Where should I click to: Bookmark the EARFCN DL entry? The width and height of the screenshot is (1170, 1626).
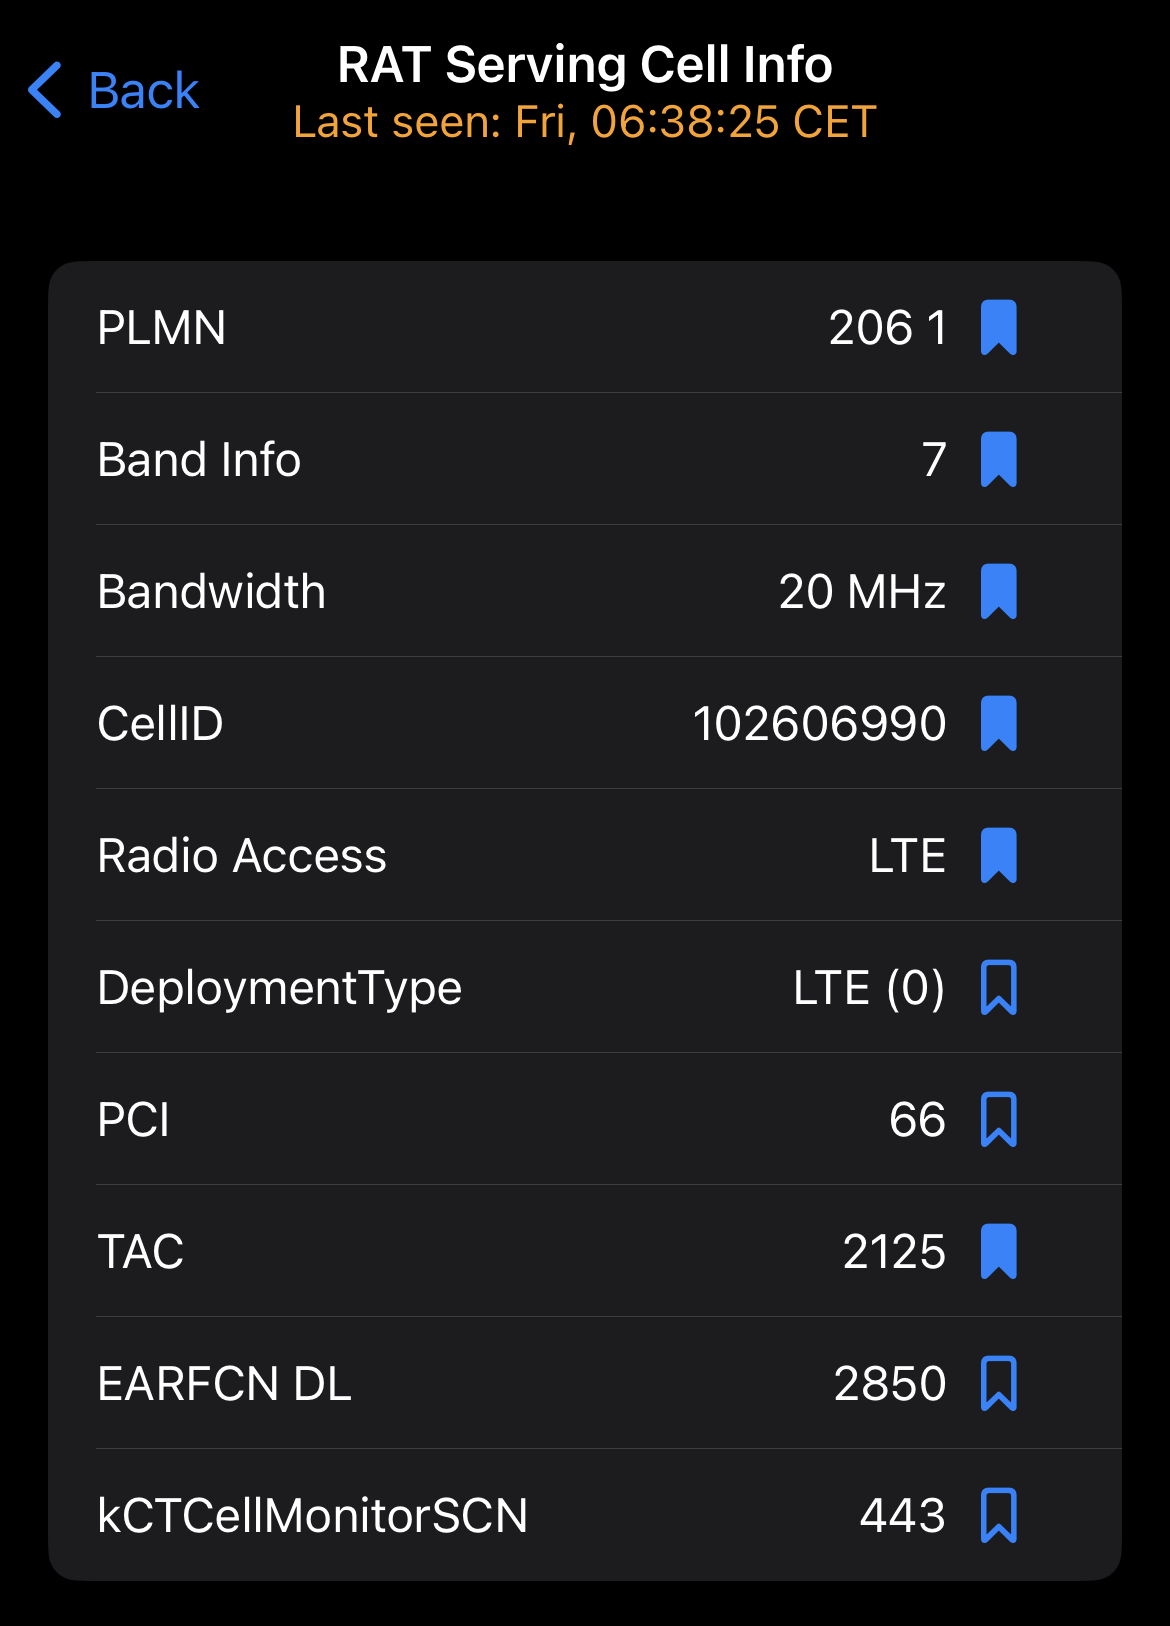[x=998, y=1384]
